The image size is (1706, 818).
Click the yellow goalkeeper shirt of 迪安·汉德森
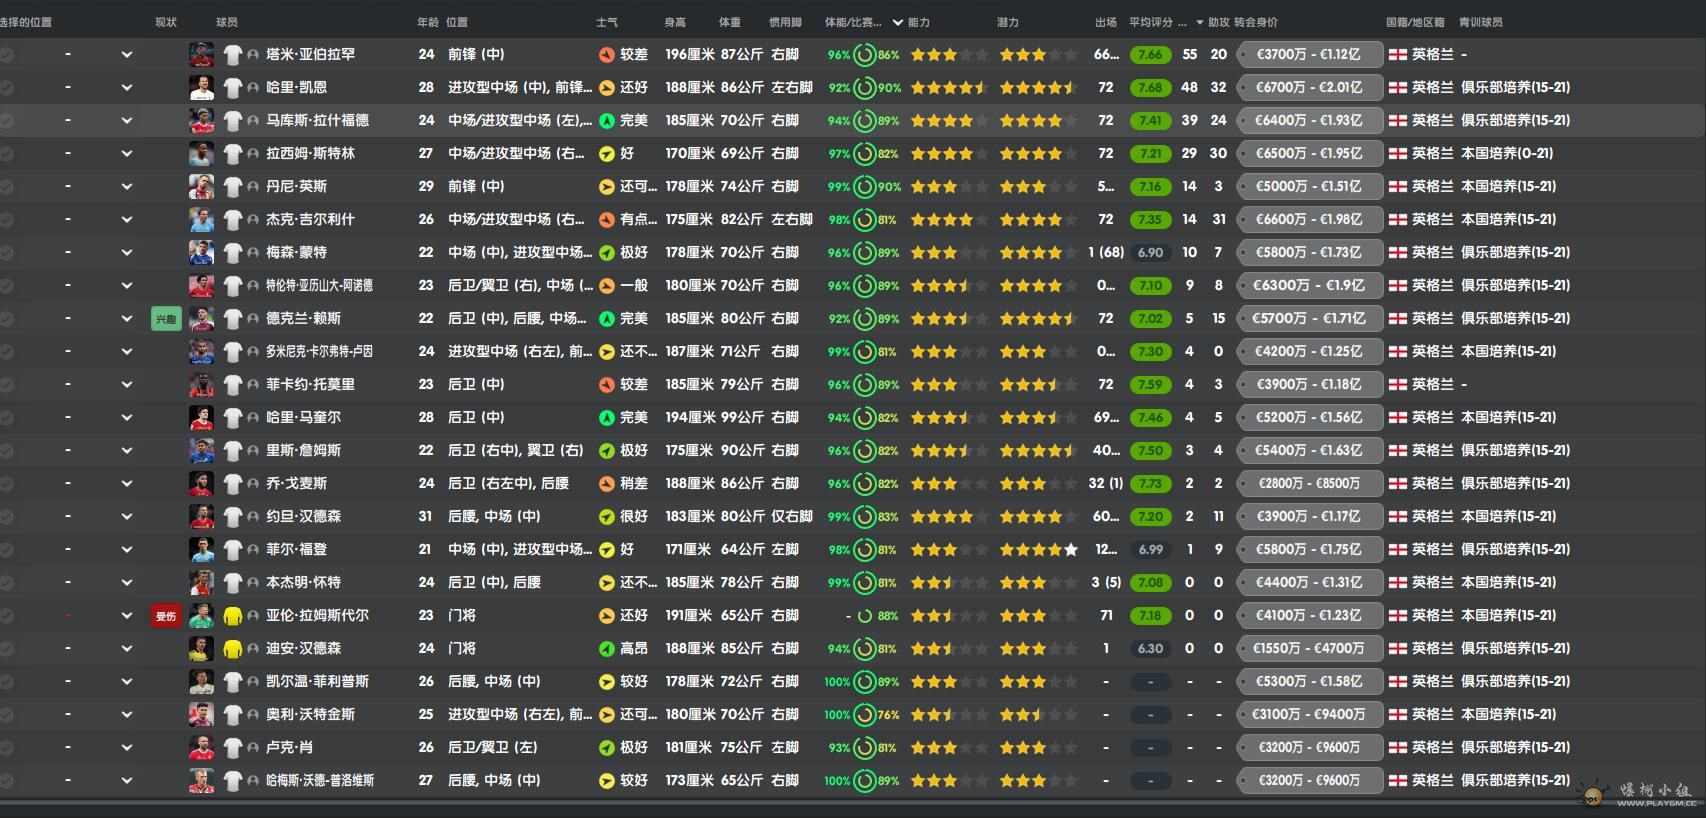pos(233,649)
